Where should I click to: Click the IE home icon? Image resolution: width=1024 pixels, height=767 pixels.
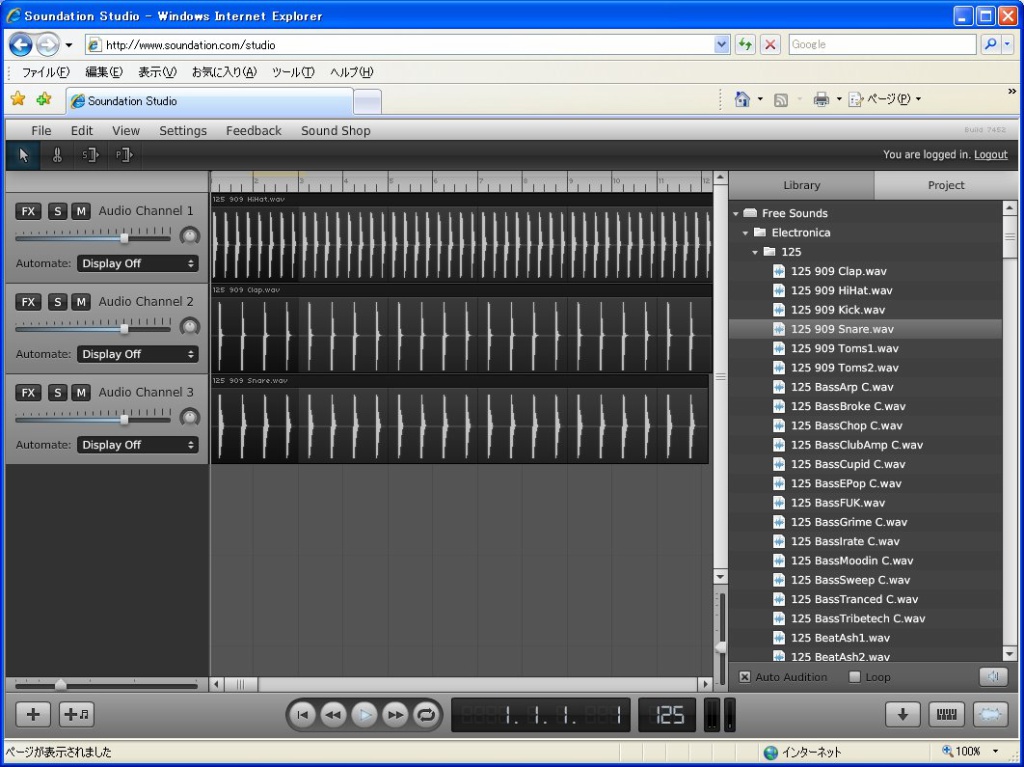pyautogui.click(x=742, y=99)
